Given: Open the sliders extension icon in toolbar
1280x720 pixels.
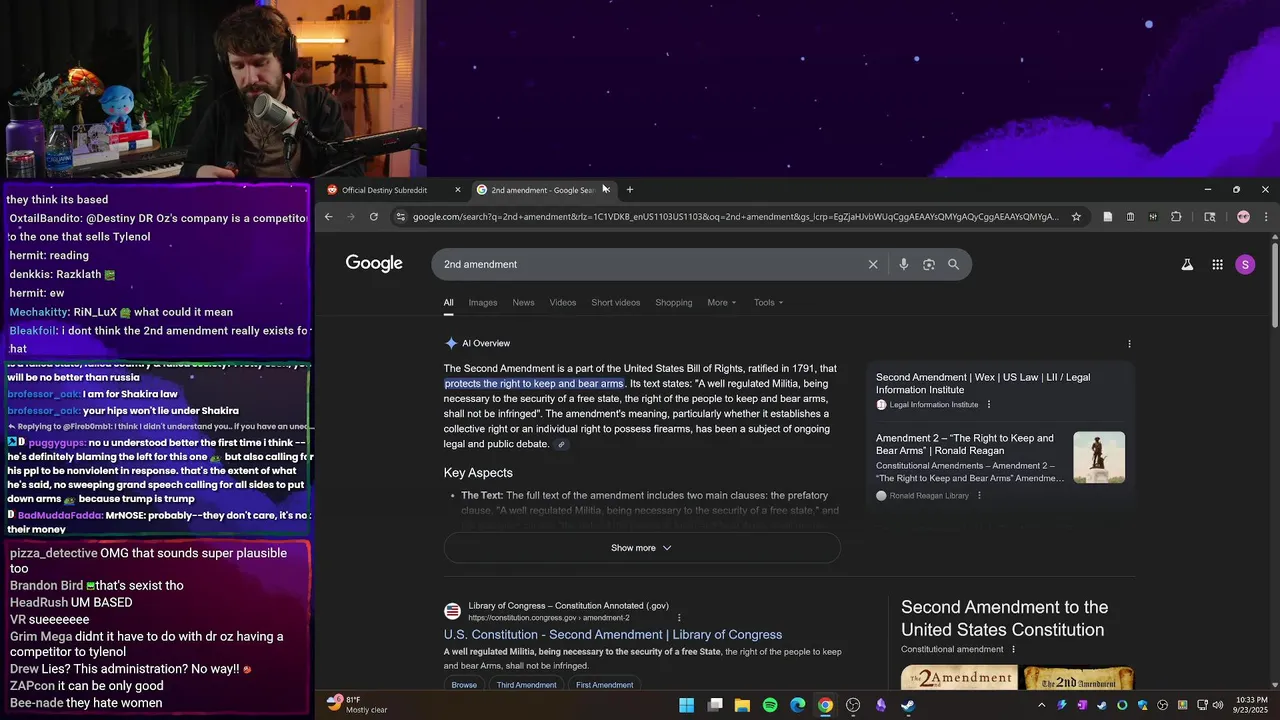Looking at the screenshot, I should pyautogui.click(x=1153, y=217).
